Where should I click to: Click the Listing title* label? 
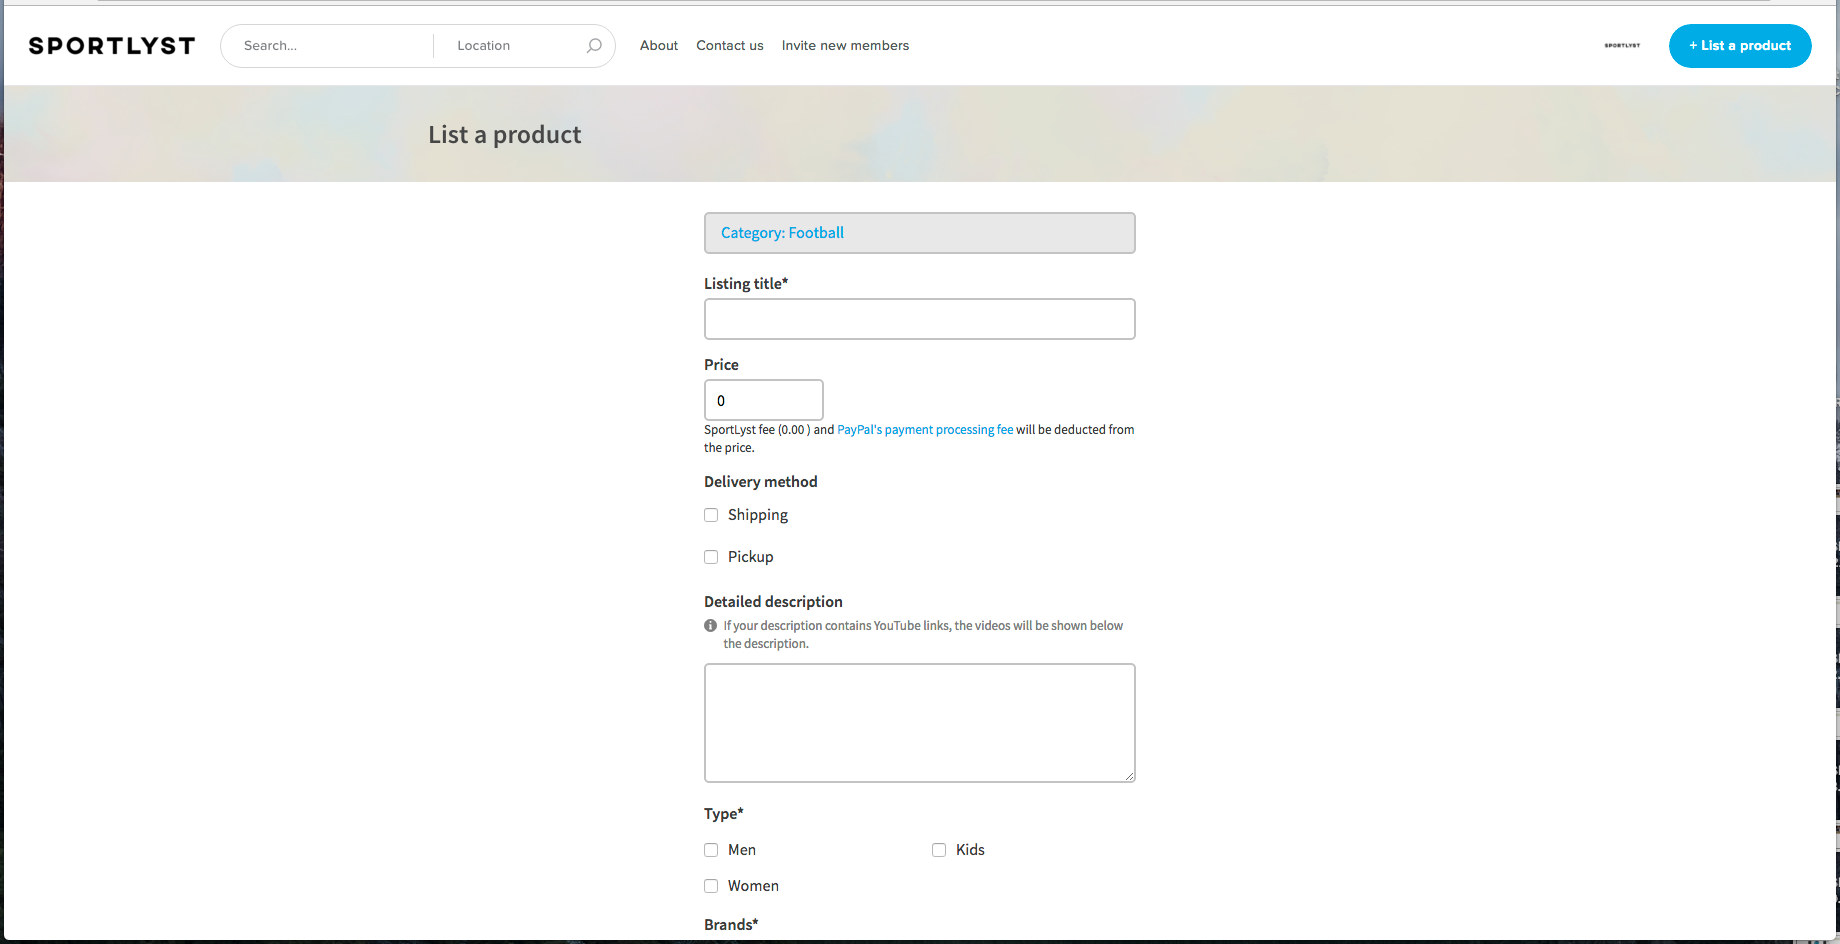pos(746,284)
